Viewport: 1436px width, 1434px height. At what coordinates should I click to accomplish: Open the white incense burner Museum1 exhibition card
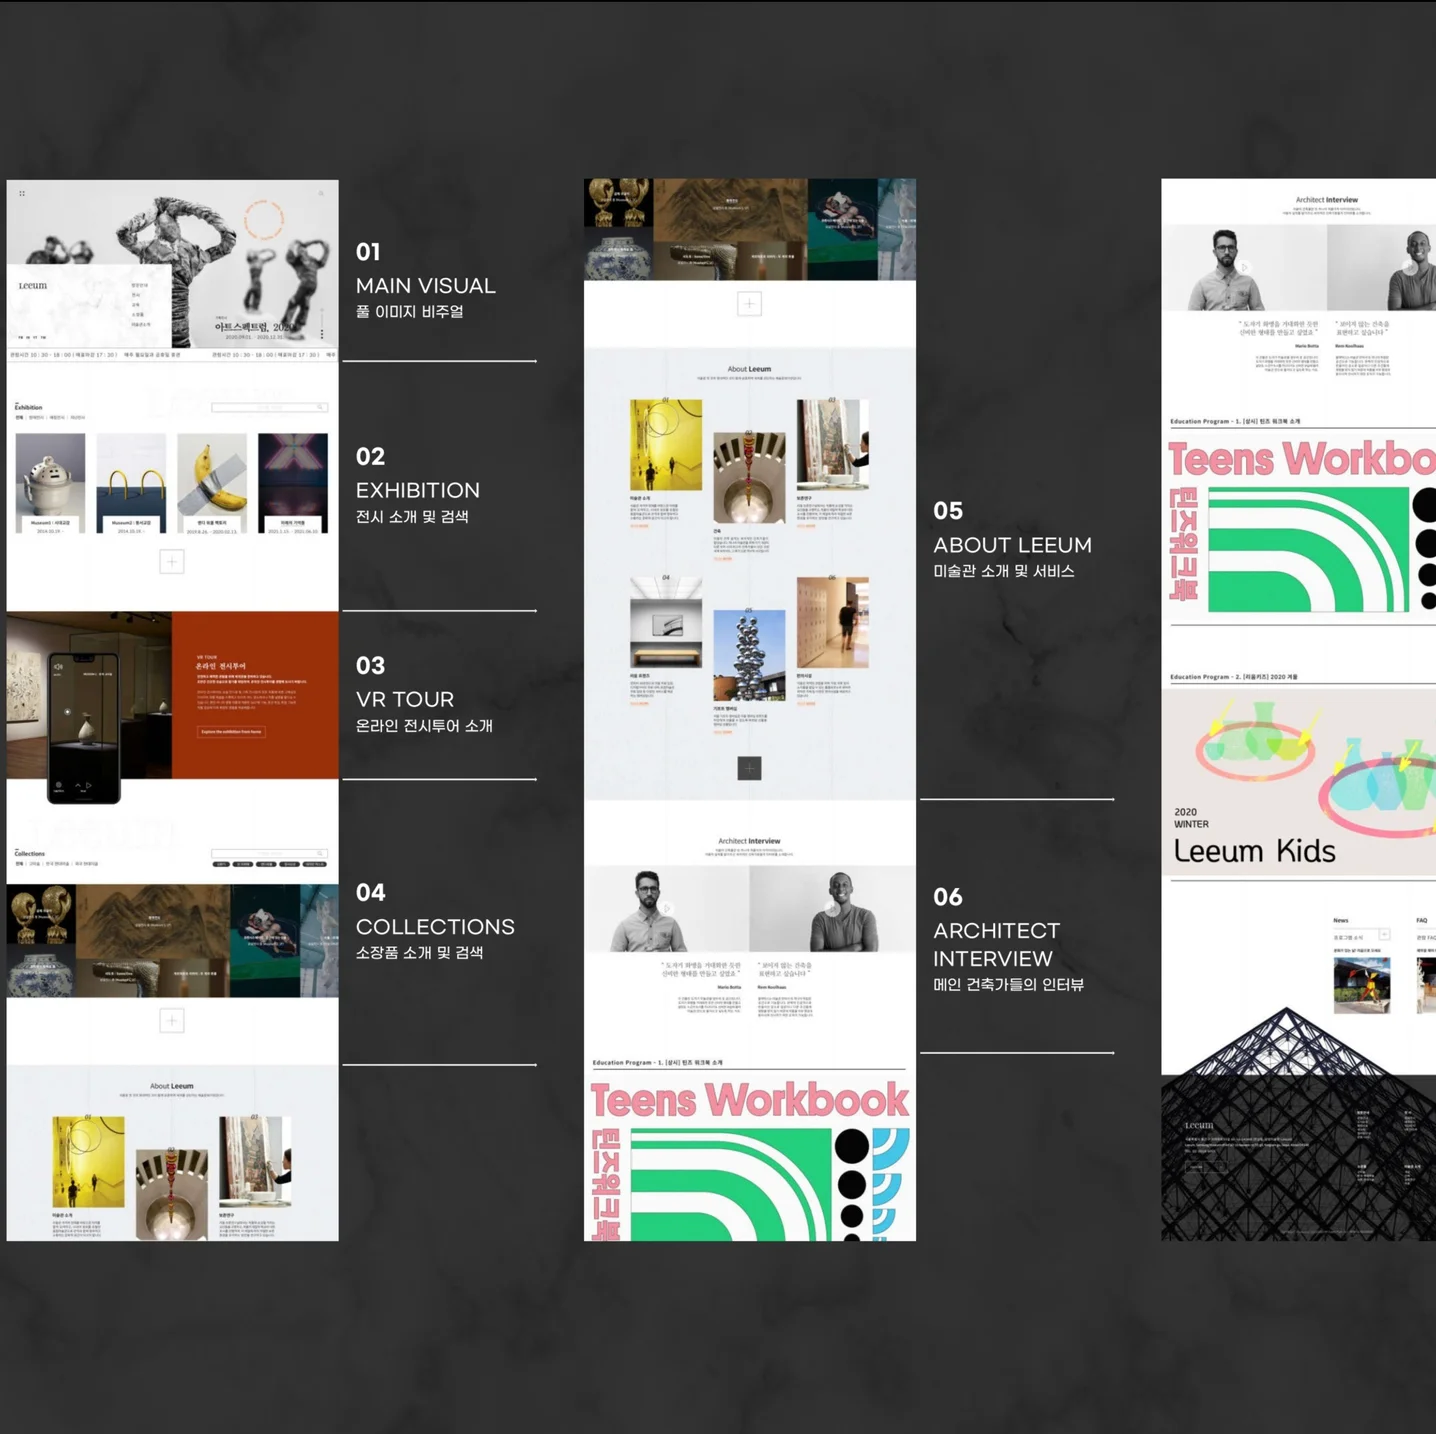click(x=50, y=484)
